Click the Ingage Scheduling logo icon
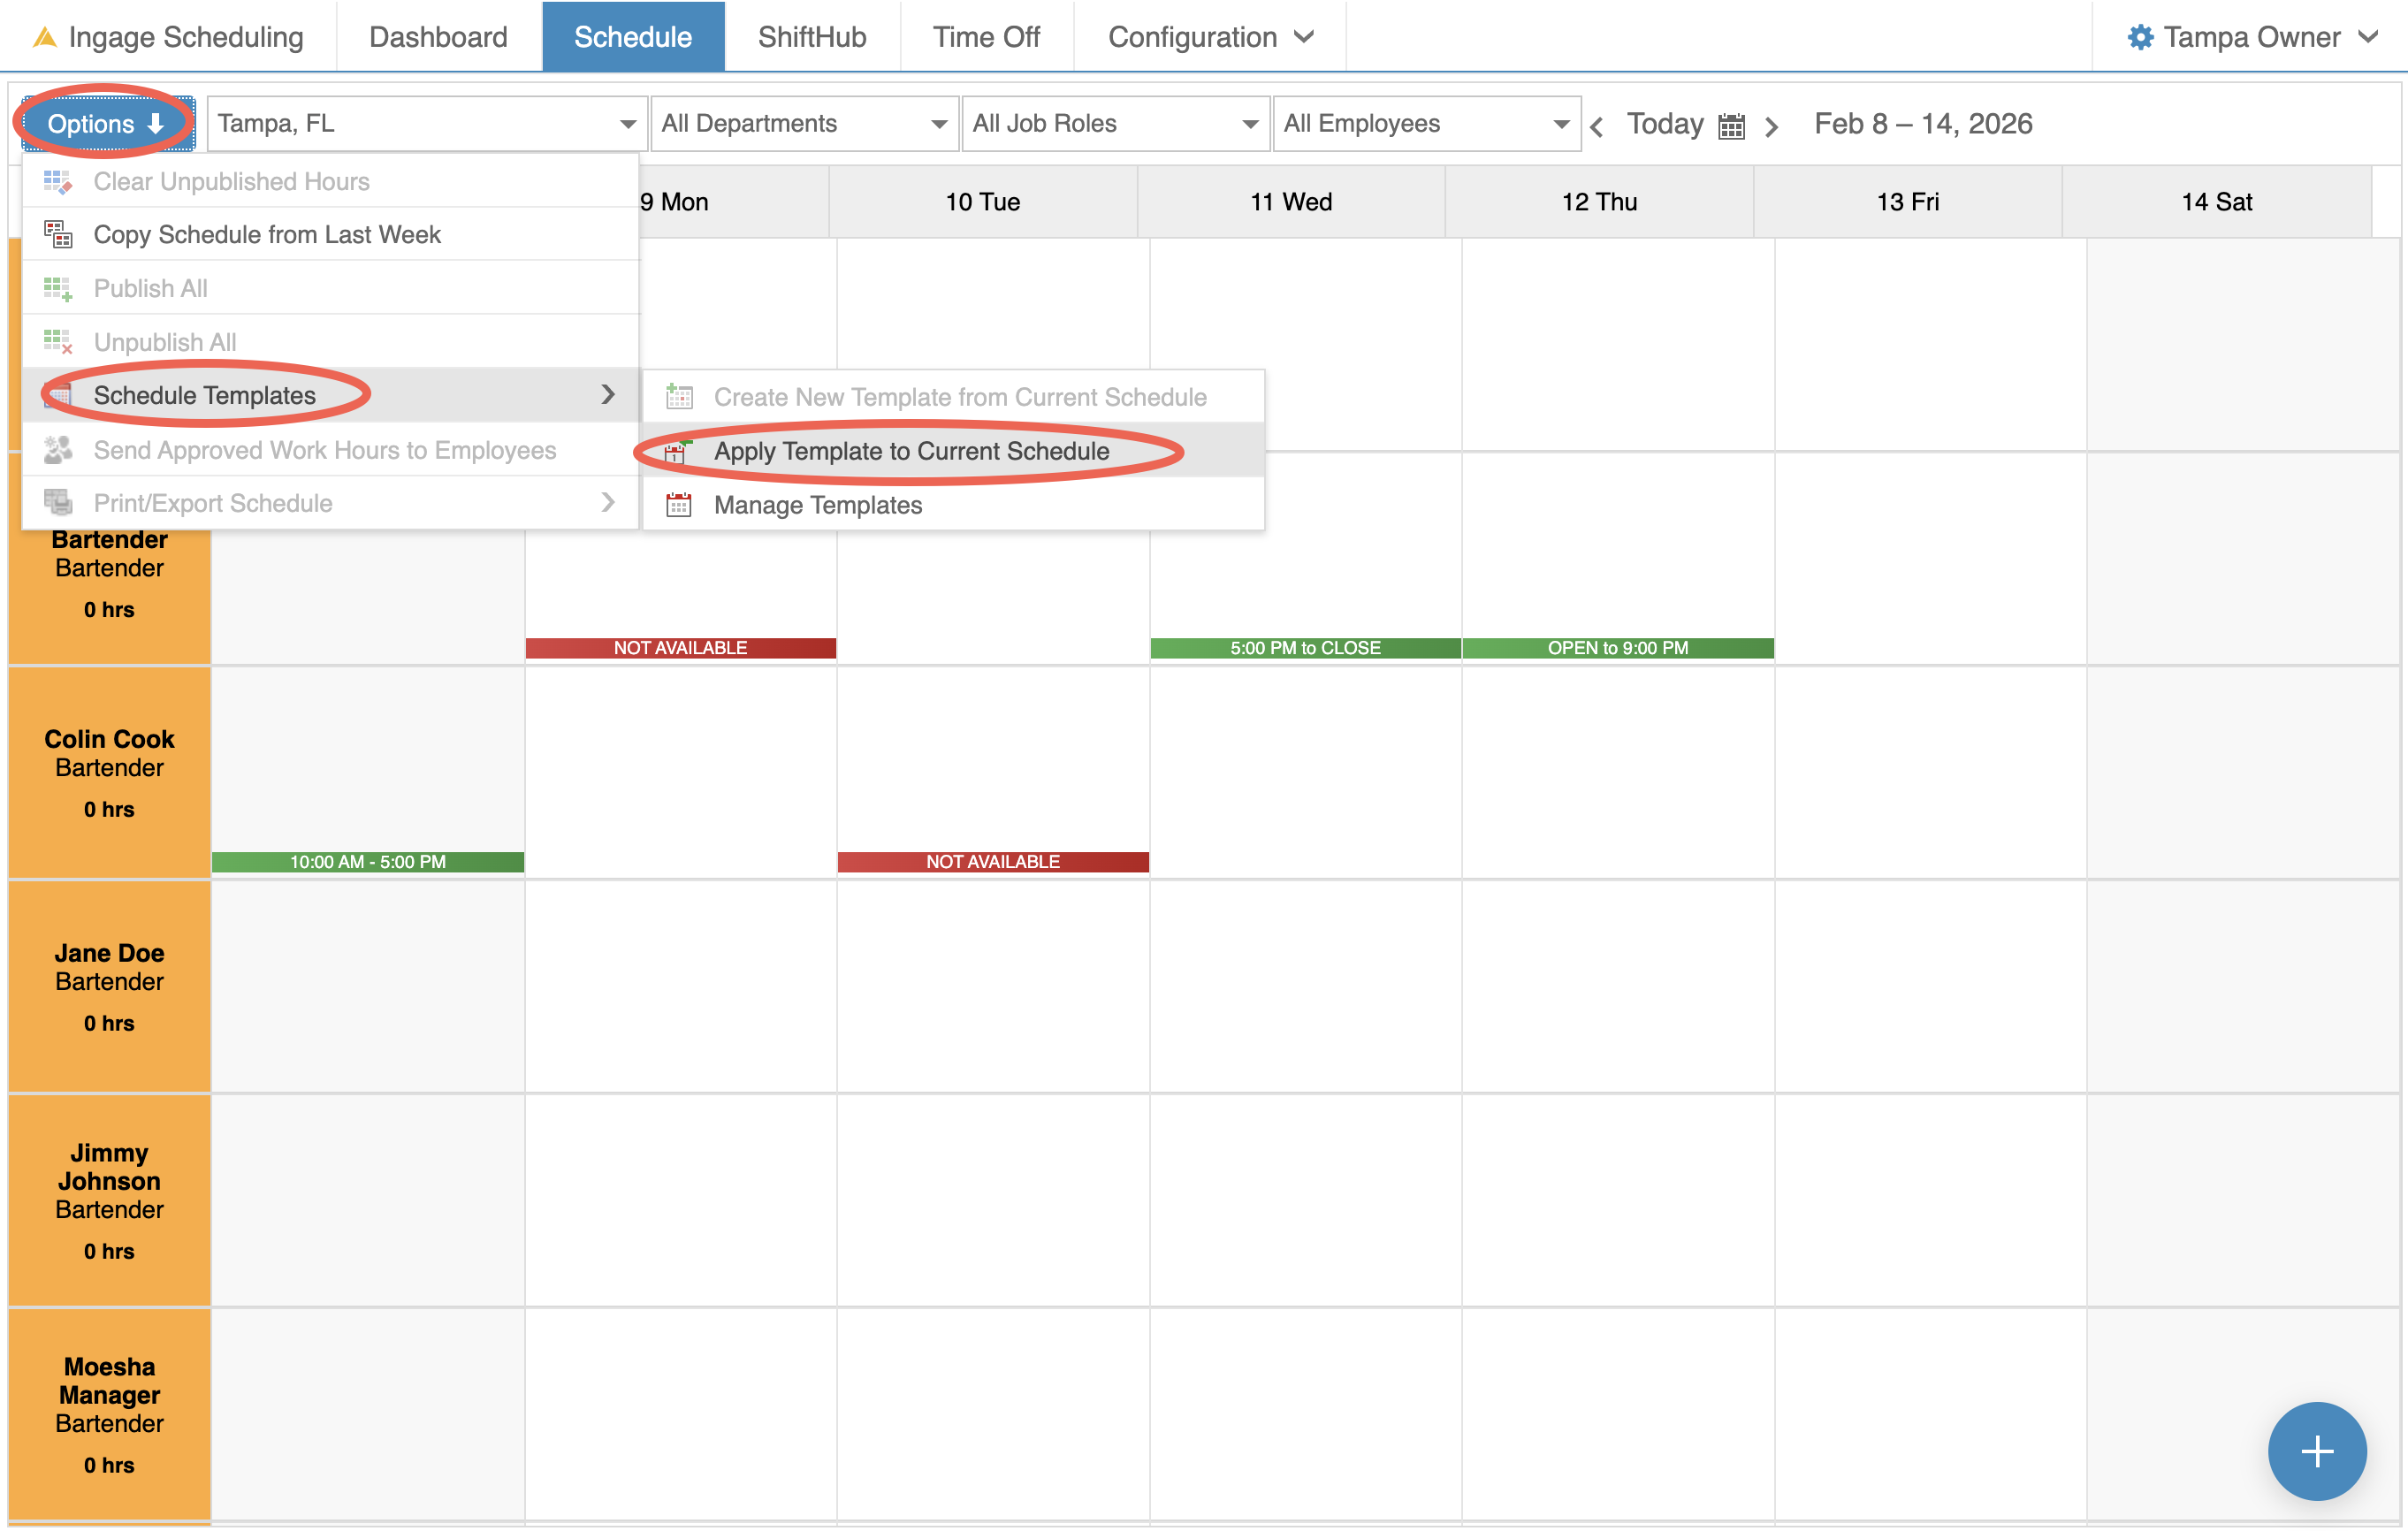 [44, 38]
